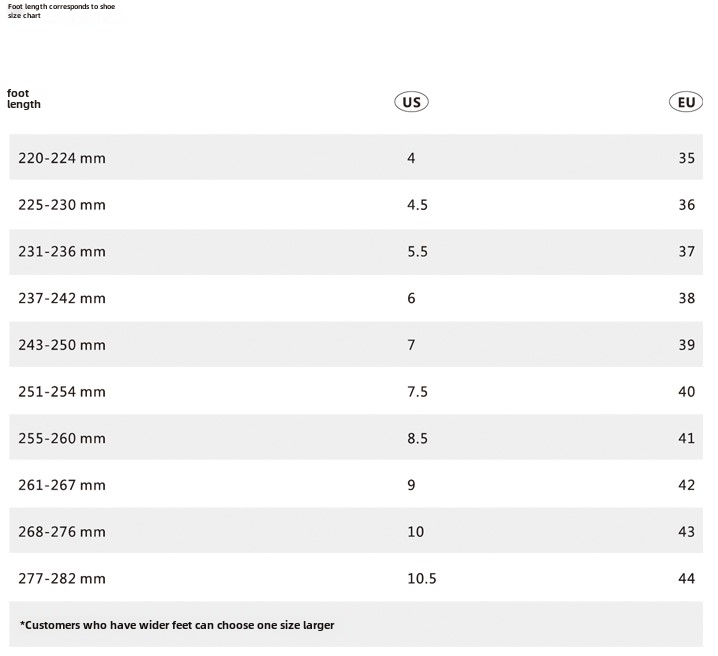Image resolution: width=718 pixels, height=656 pixels.
Task: Choose US size 10 in the table
Action: [x=415, y=532]
